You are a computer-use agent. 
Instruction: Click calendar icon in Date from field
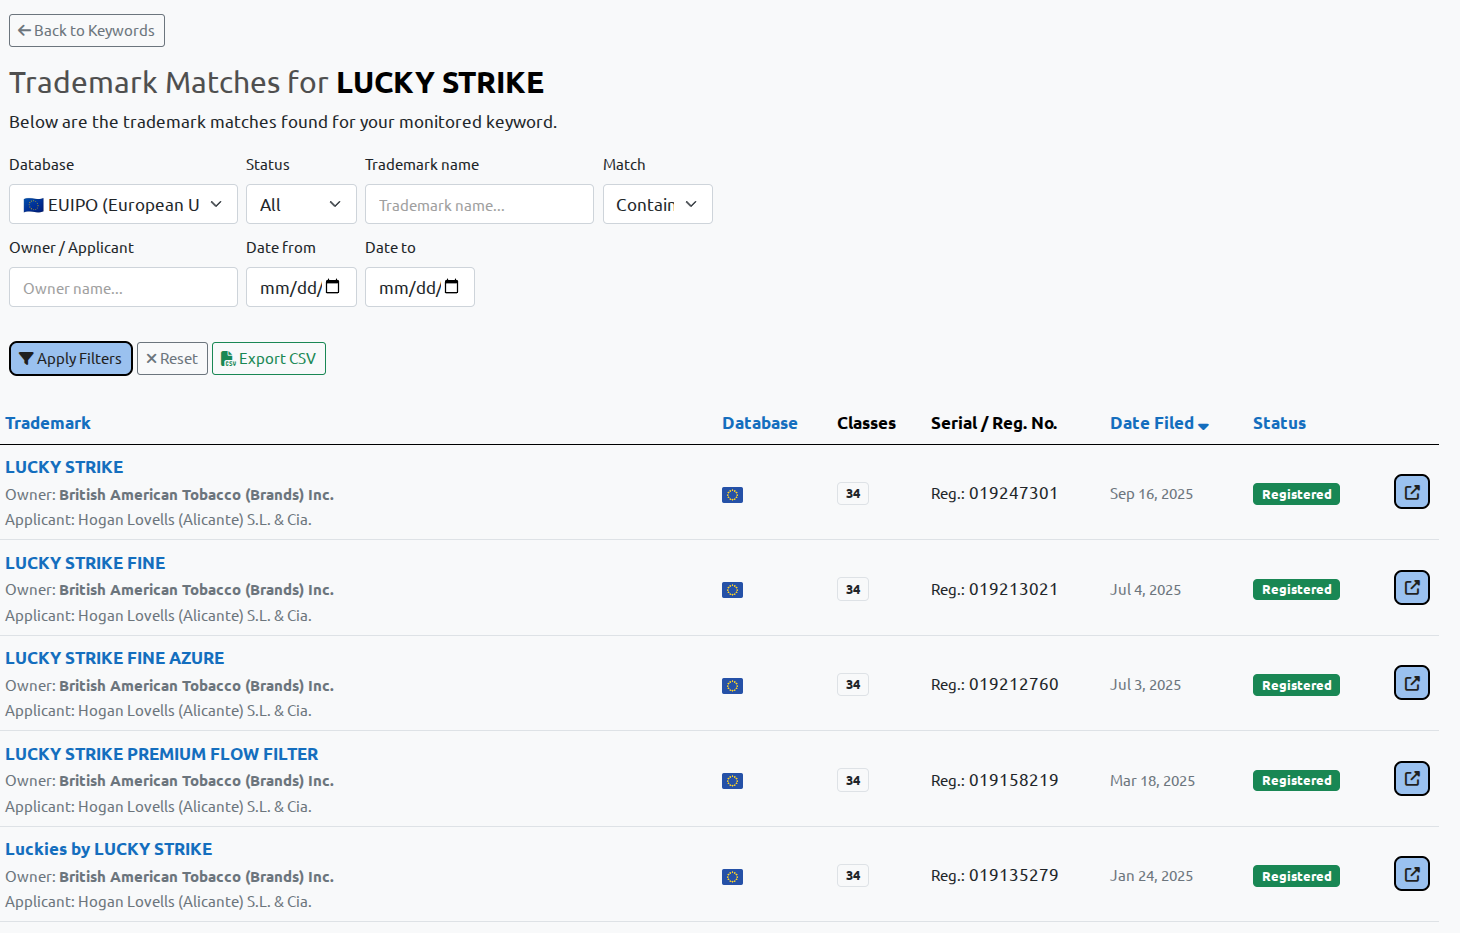(333, 287)
